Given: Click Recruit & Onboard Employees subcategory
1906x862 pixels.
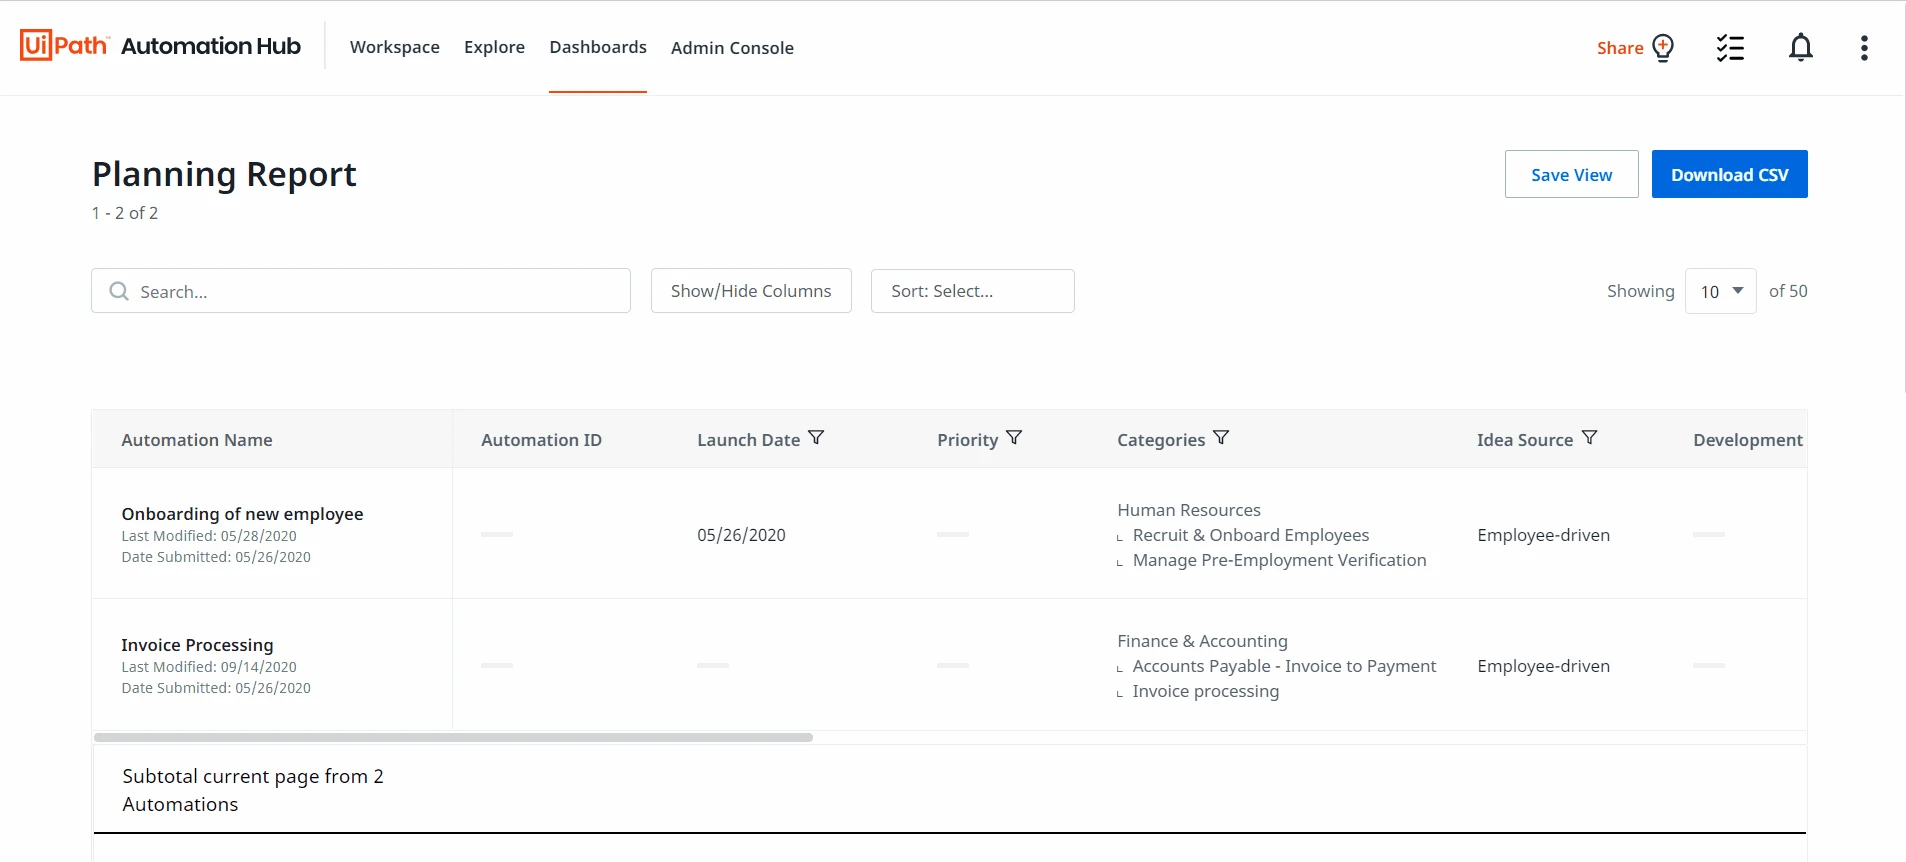Looking at the screenshot, I should coord(1251,535).
